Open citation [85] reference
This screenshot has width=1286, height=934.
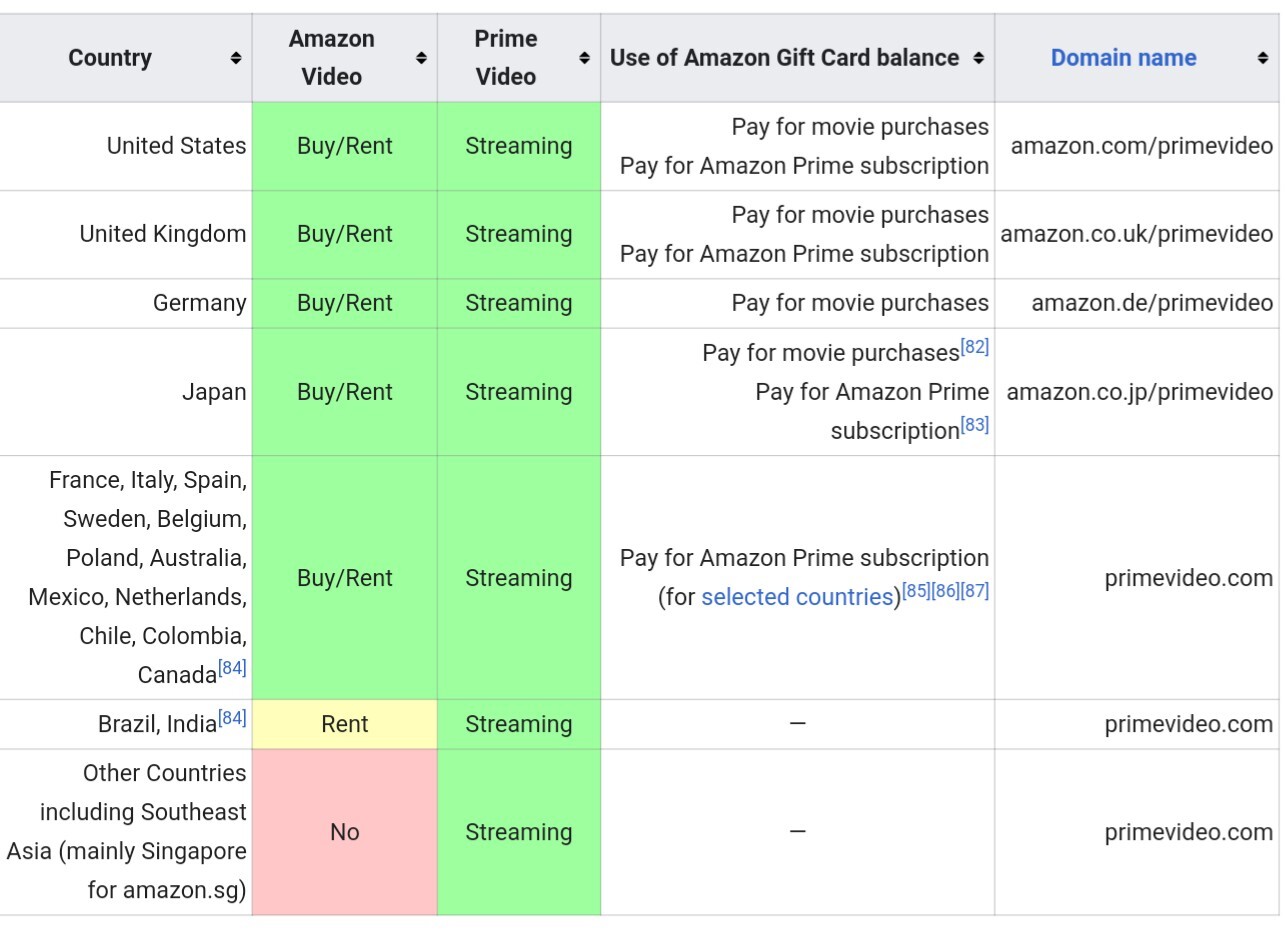(x=916, y=590)
